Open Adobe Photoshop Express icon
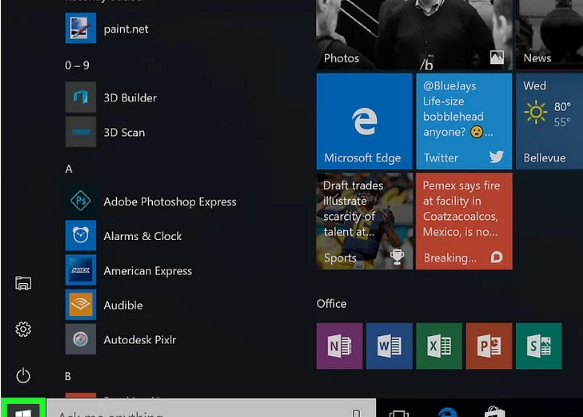583x417 pixels. point(81,201)
